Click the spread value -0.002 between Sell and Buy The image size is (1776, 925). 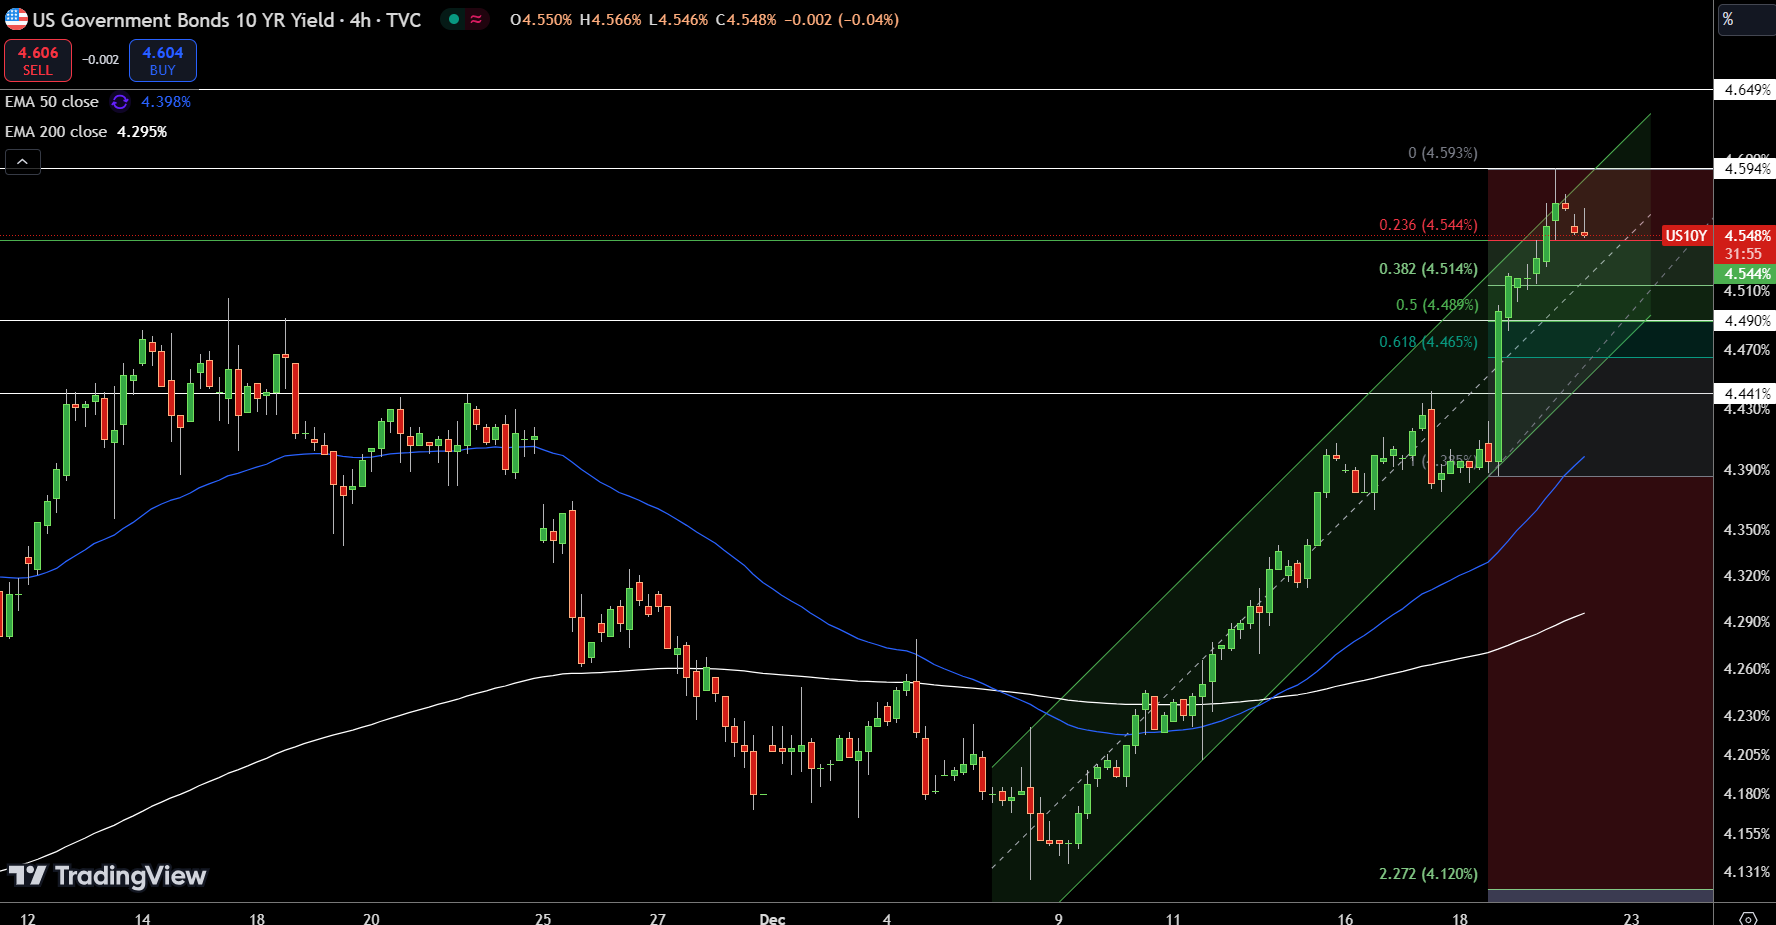pos(100,60)
